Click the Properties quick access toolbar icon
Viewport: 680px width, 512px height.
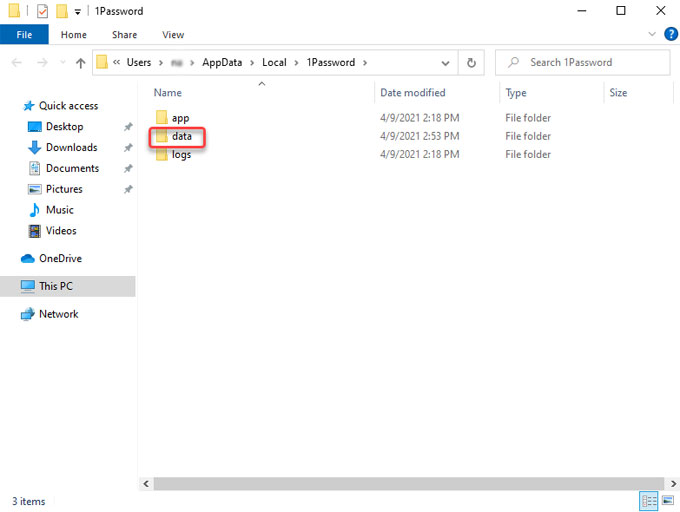(x=42, y=11)
